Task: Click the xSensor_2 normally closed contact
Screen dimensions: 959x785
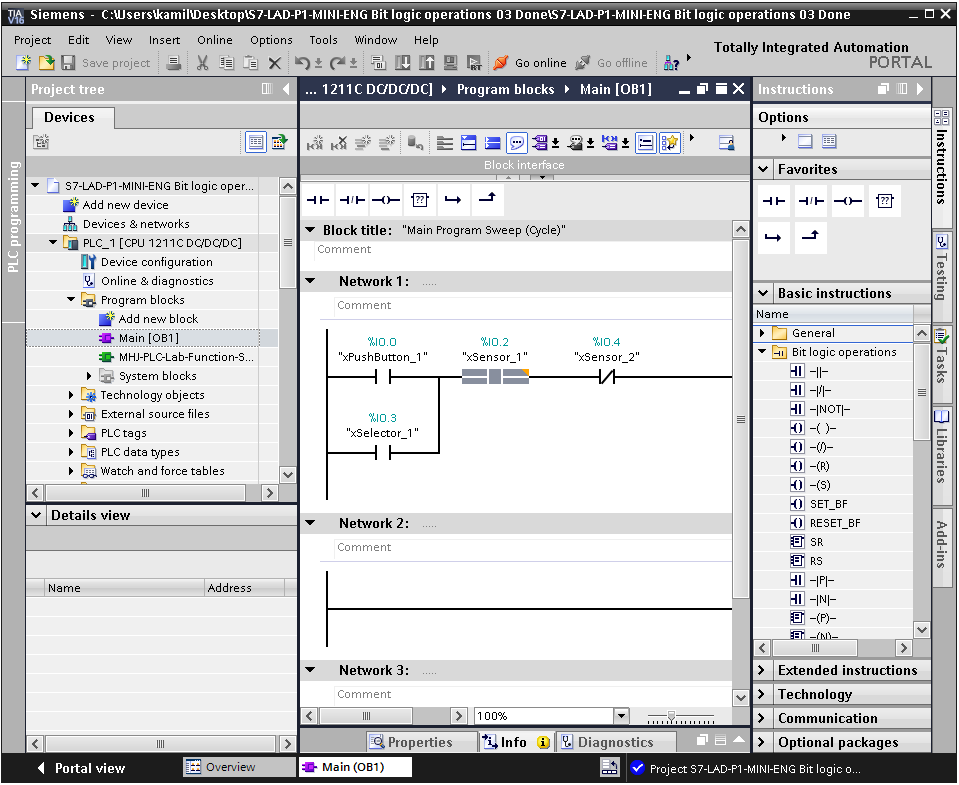Action: 607,377
